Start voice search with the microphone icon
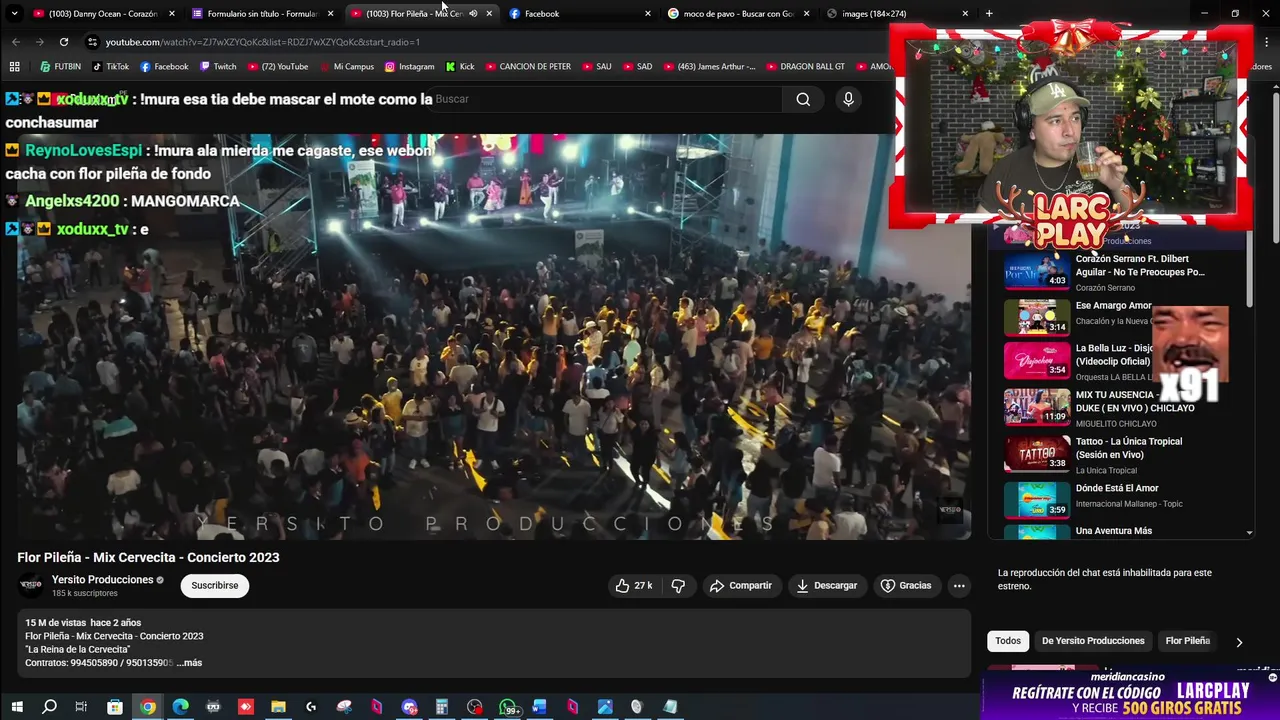The width and height of the screenshot is (1280, 720). 848,99
